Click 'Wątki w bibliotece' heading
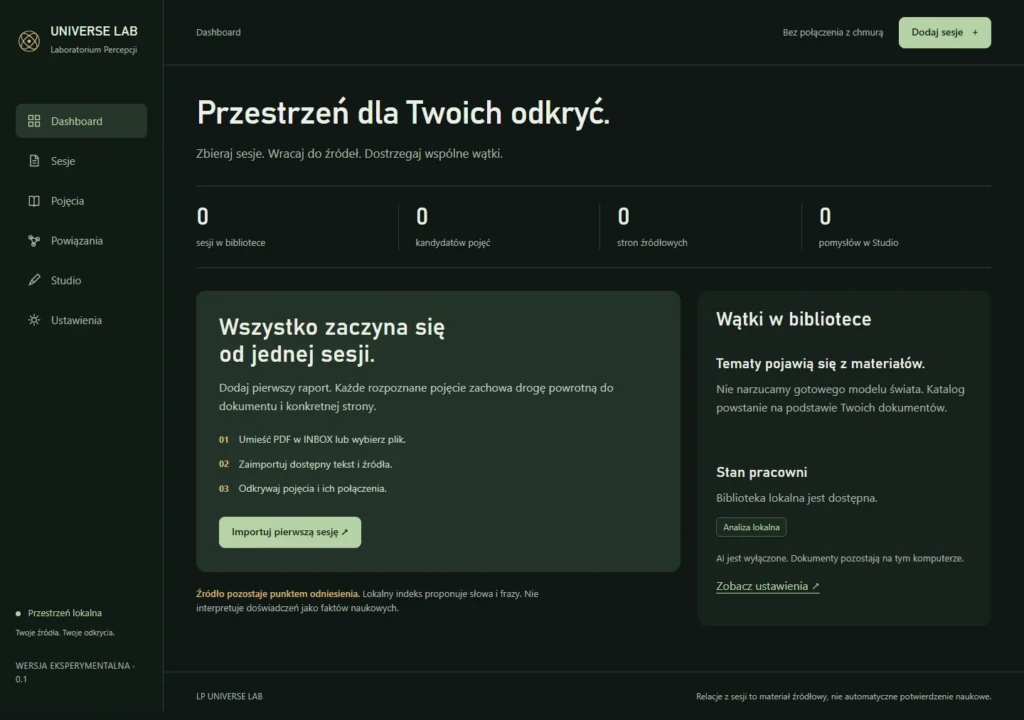 pos(793,319)
